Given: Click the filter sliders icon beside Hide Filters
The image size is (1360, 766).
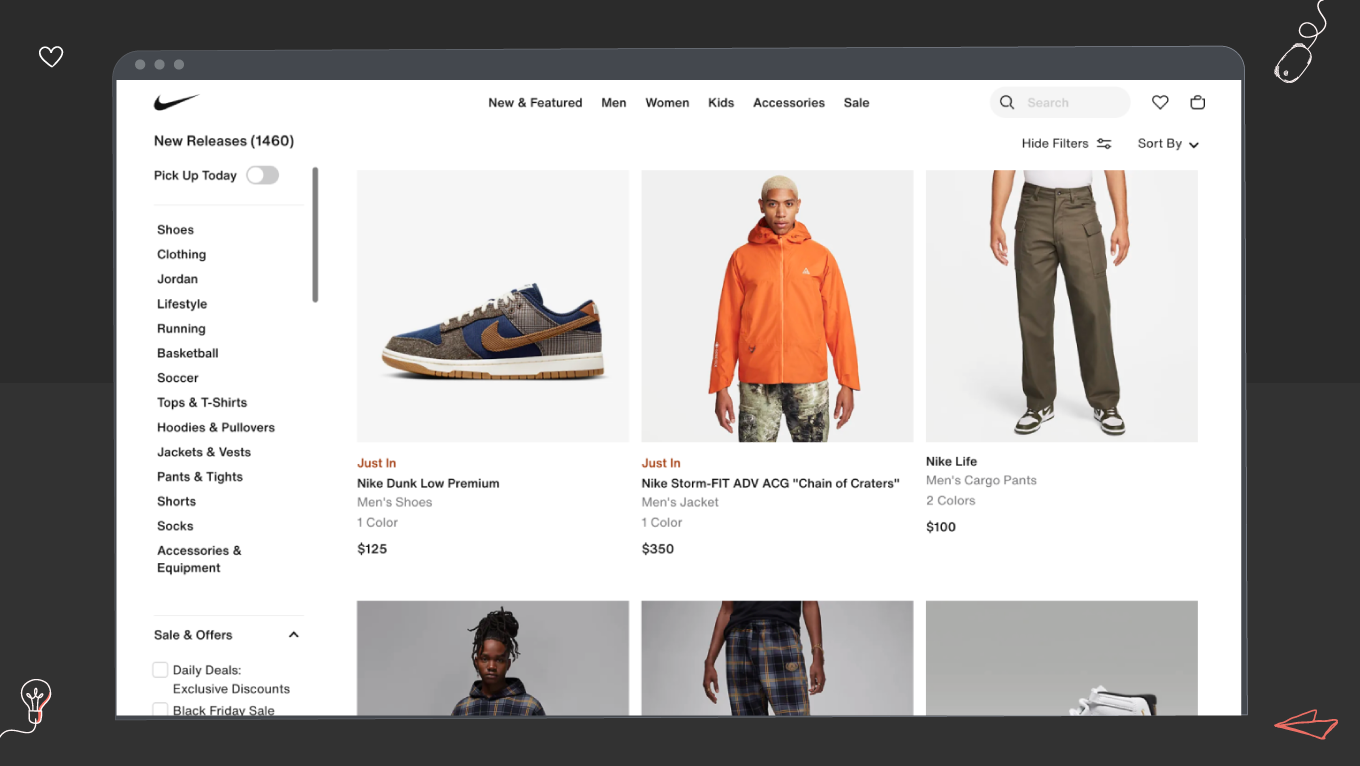Looking at the screenshot, I should pyautogui.click(x=1104, y=143).
